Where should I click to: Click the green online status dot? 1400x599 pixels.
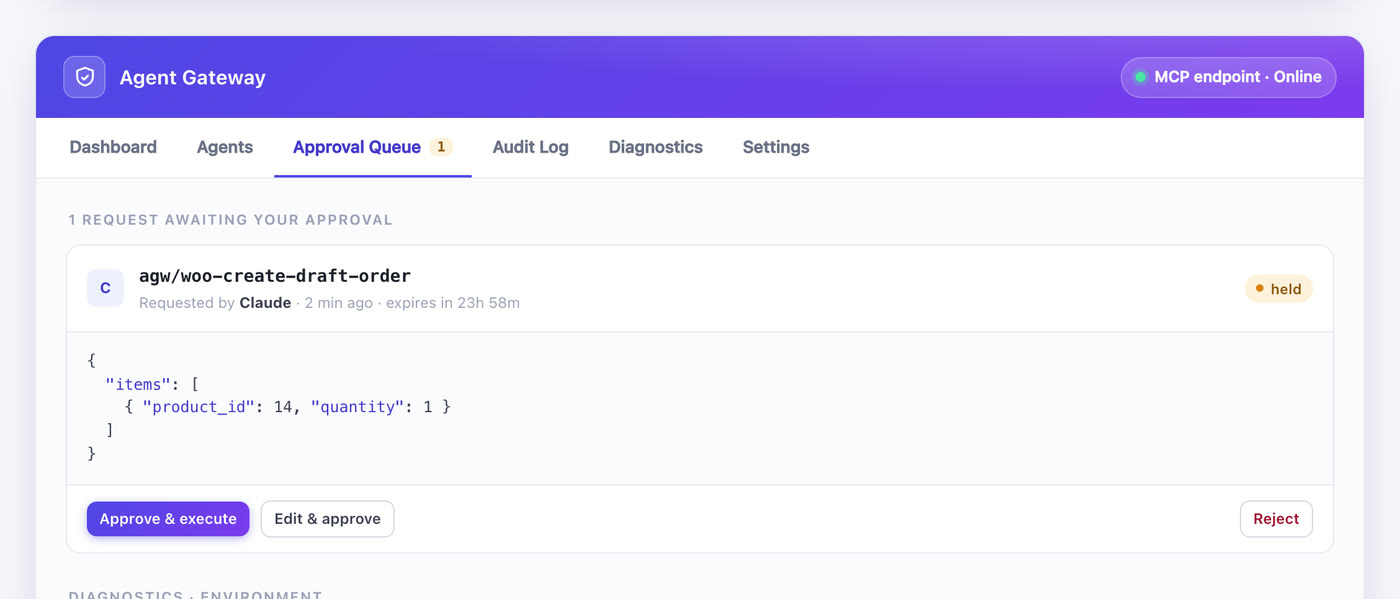1140,77
